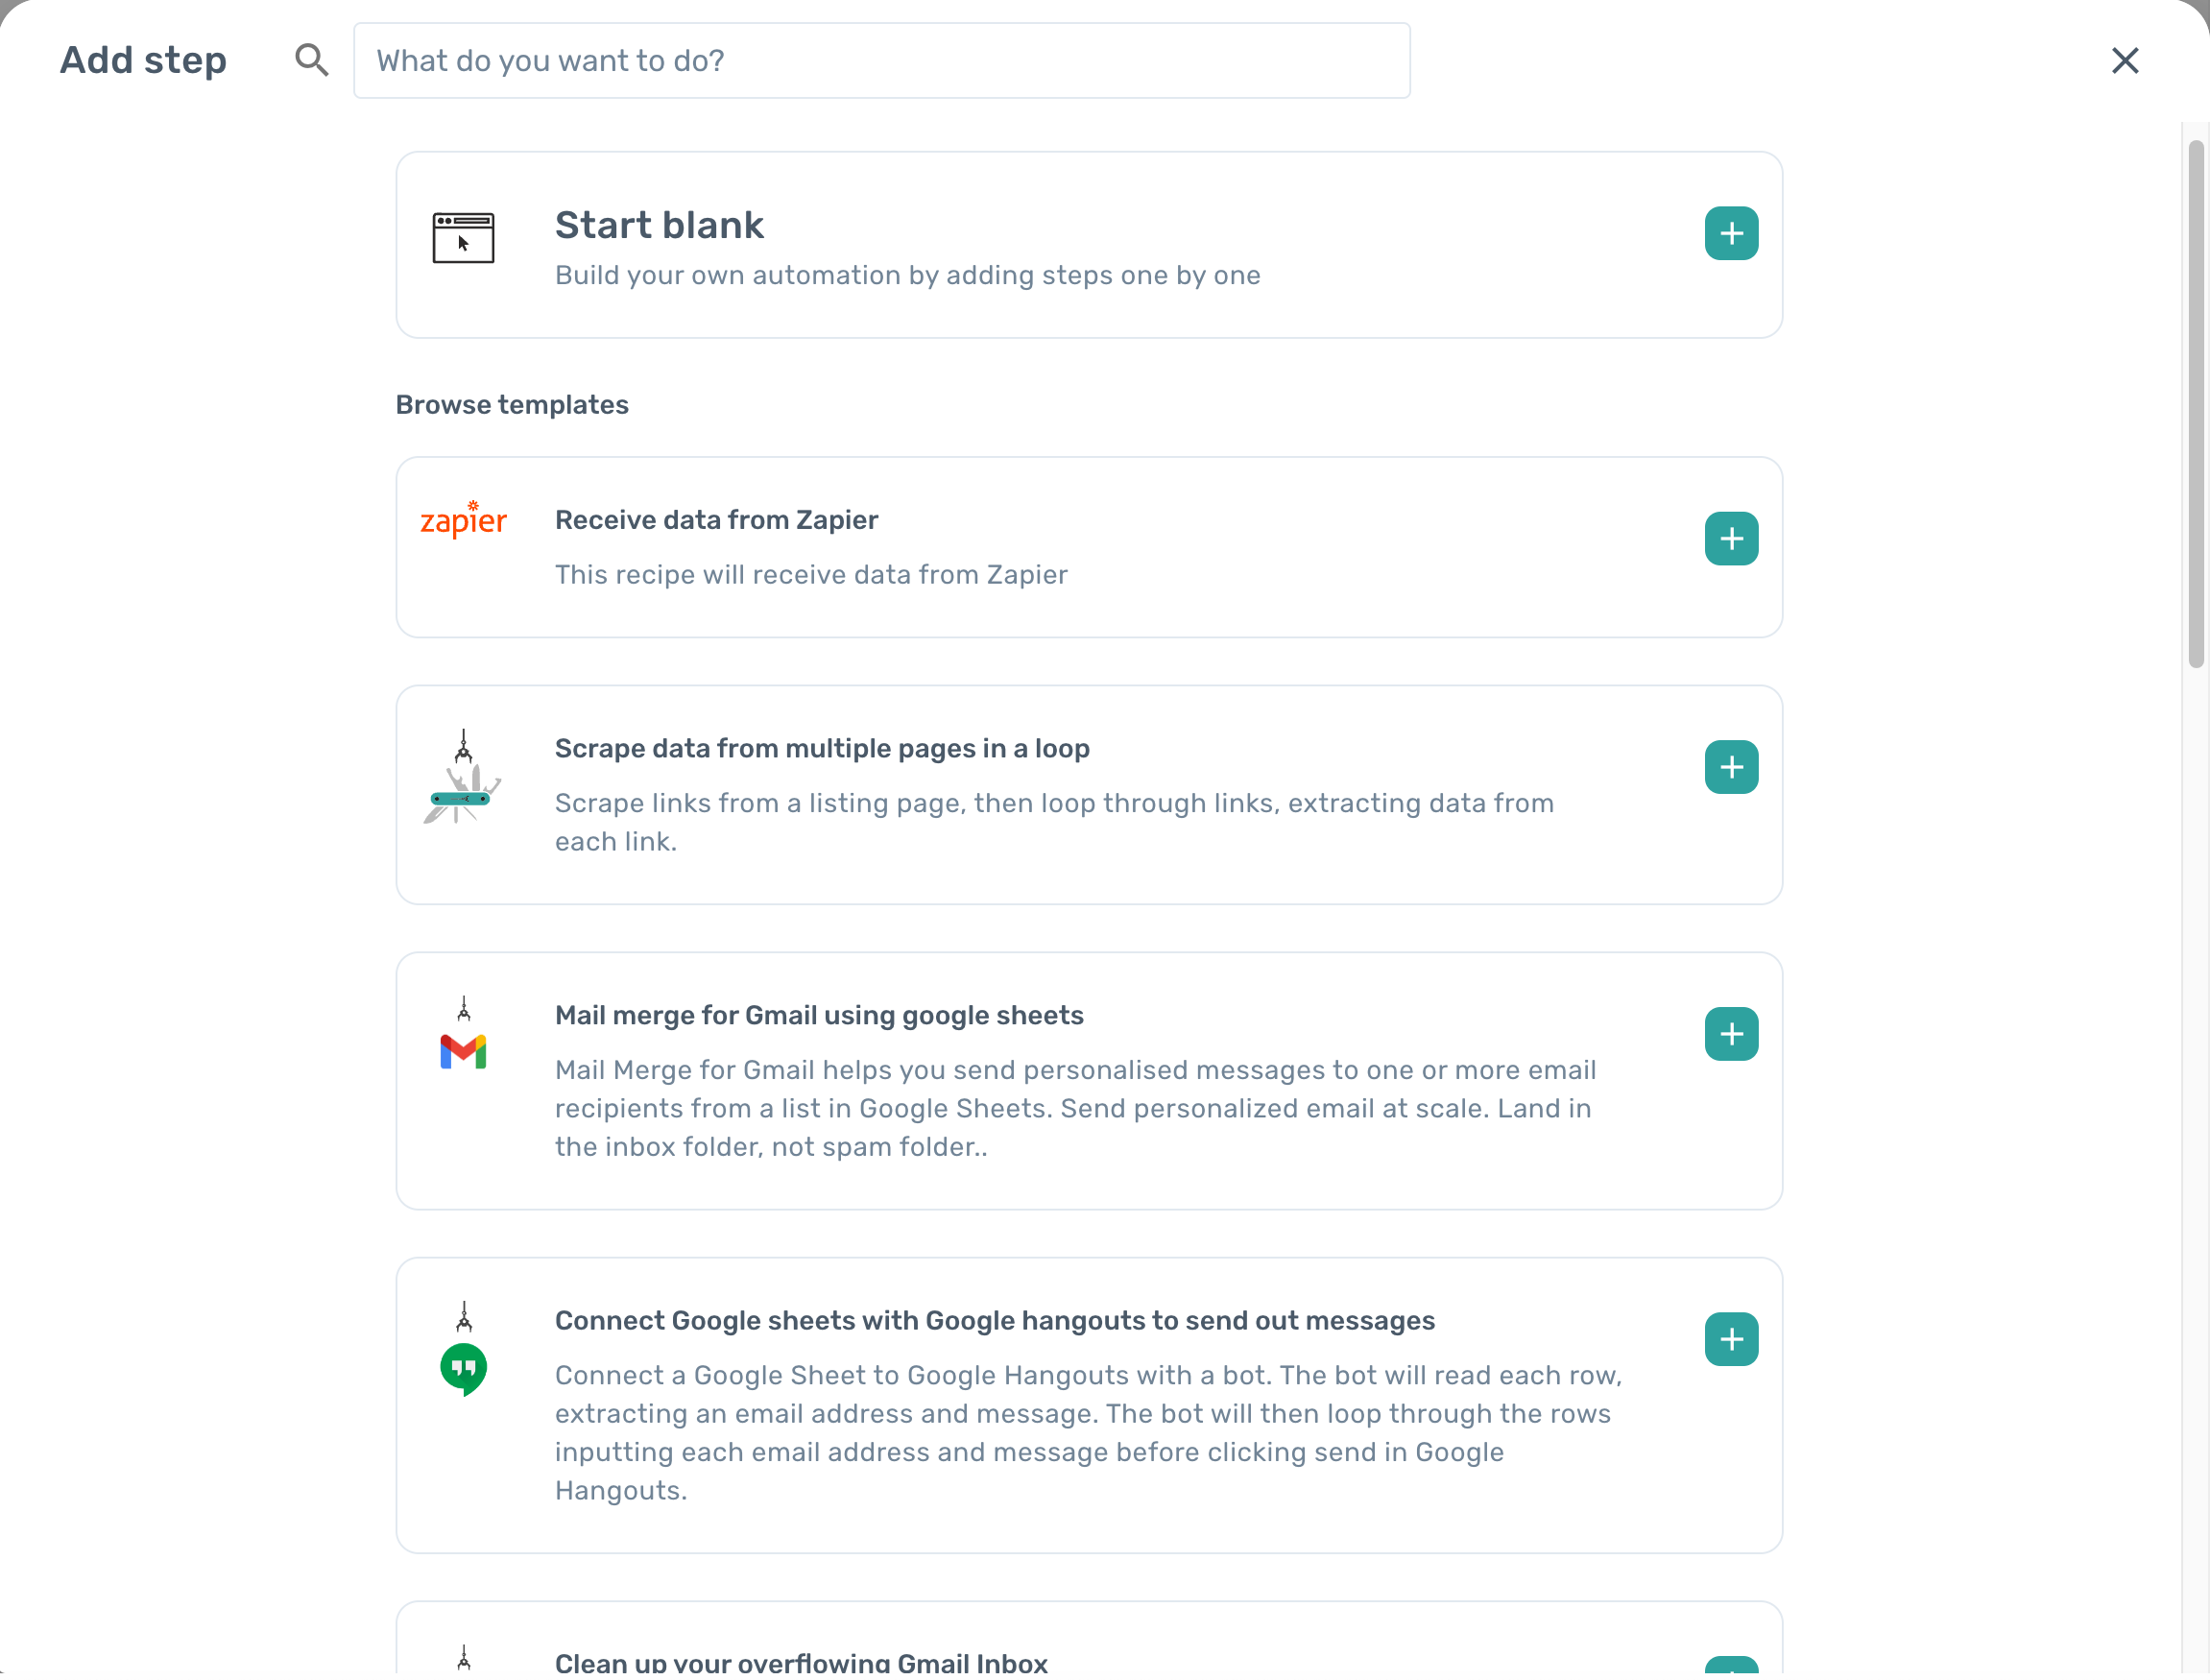Image resolution: width=2210 pixels, height=1680 pixels.
Task: Add the Google hangouts messages template
Action: pyautogui.click(x=1731, y=1340)
